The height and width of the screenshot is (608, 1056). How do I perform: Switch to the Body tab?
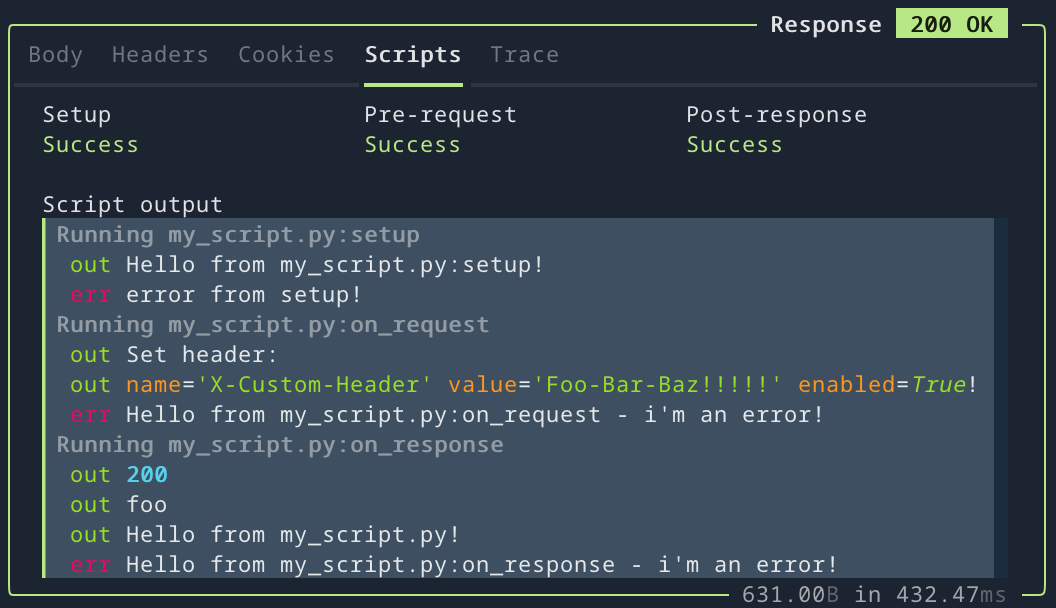coord(55,55)
